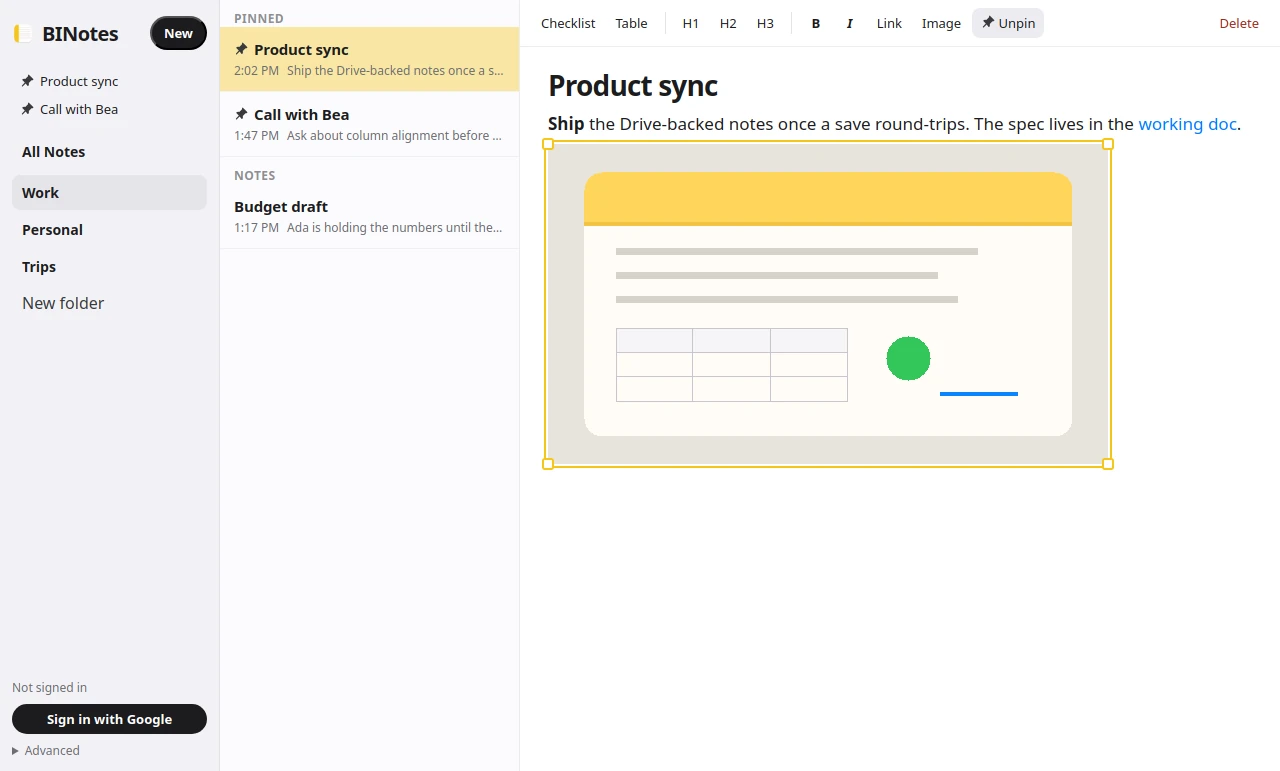Show All Notes
Screen dimensions: 1280x771
pos(109,152)
